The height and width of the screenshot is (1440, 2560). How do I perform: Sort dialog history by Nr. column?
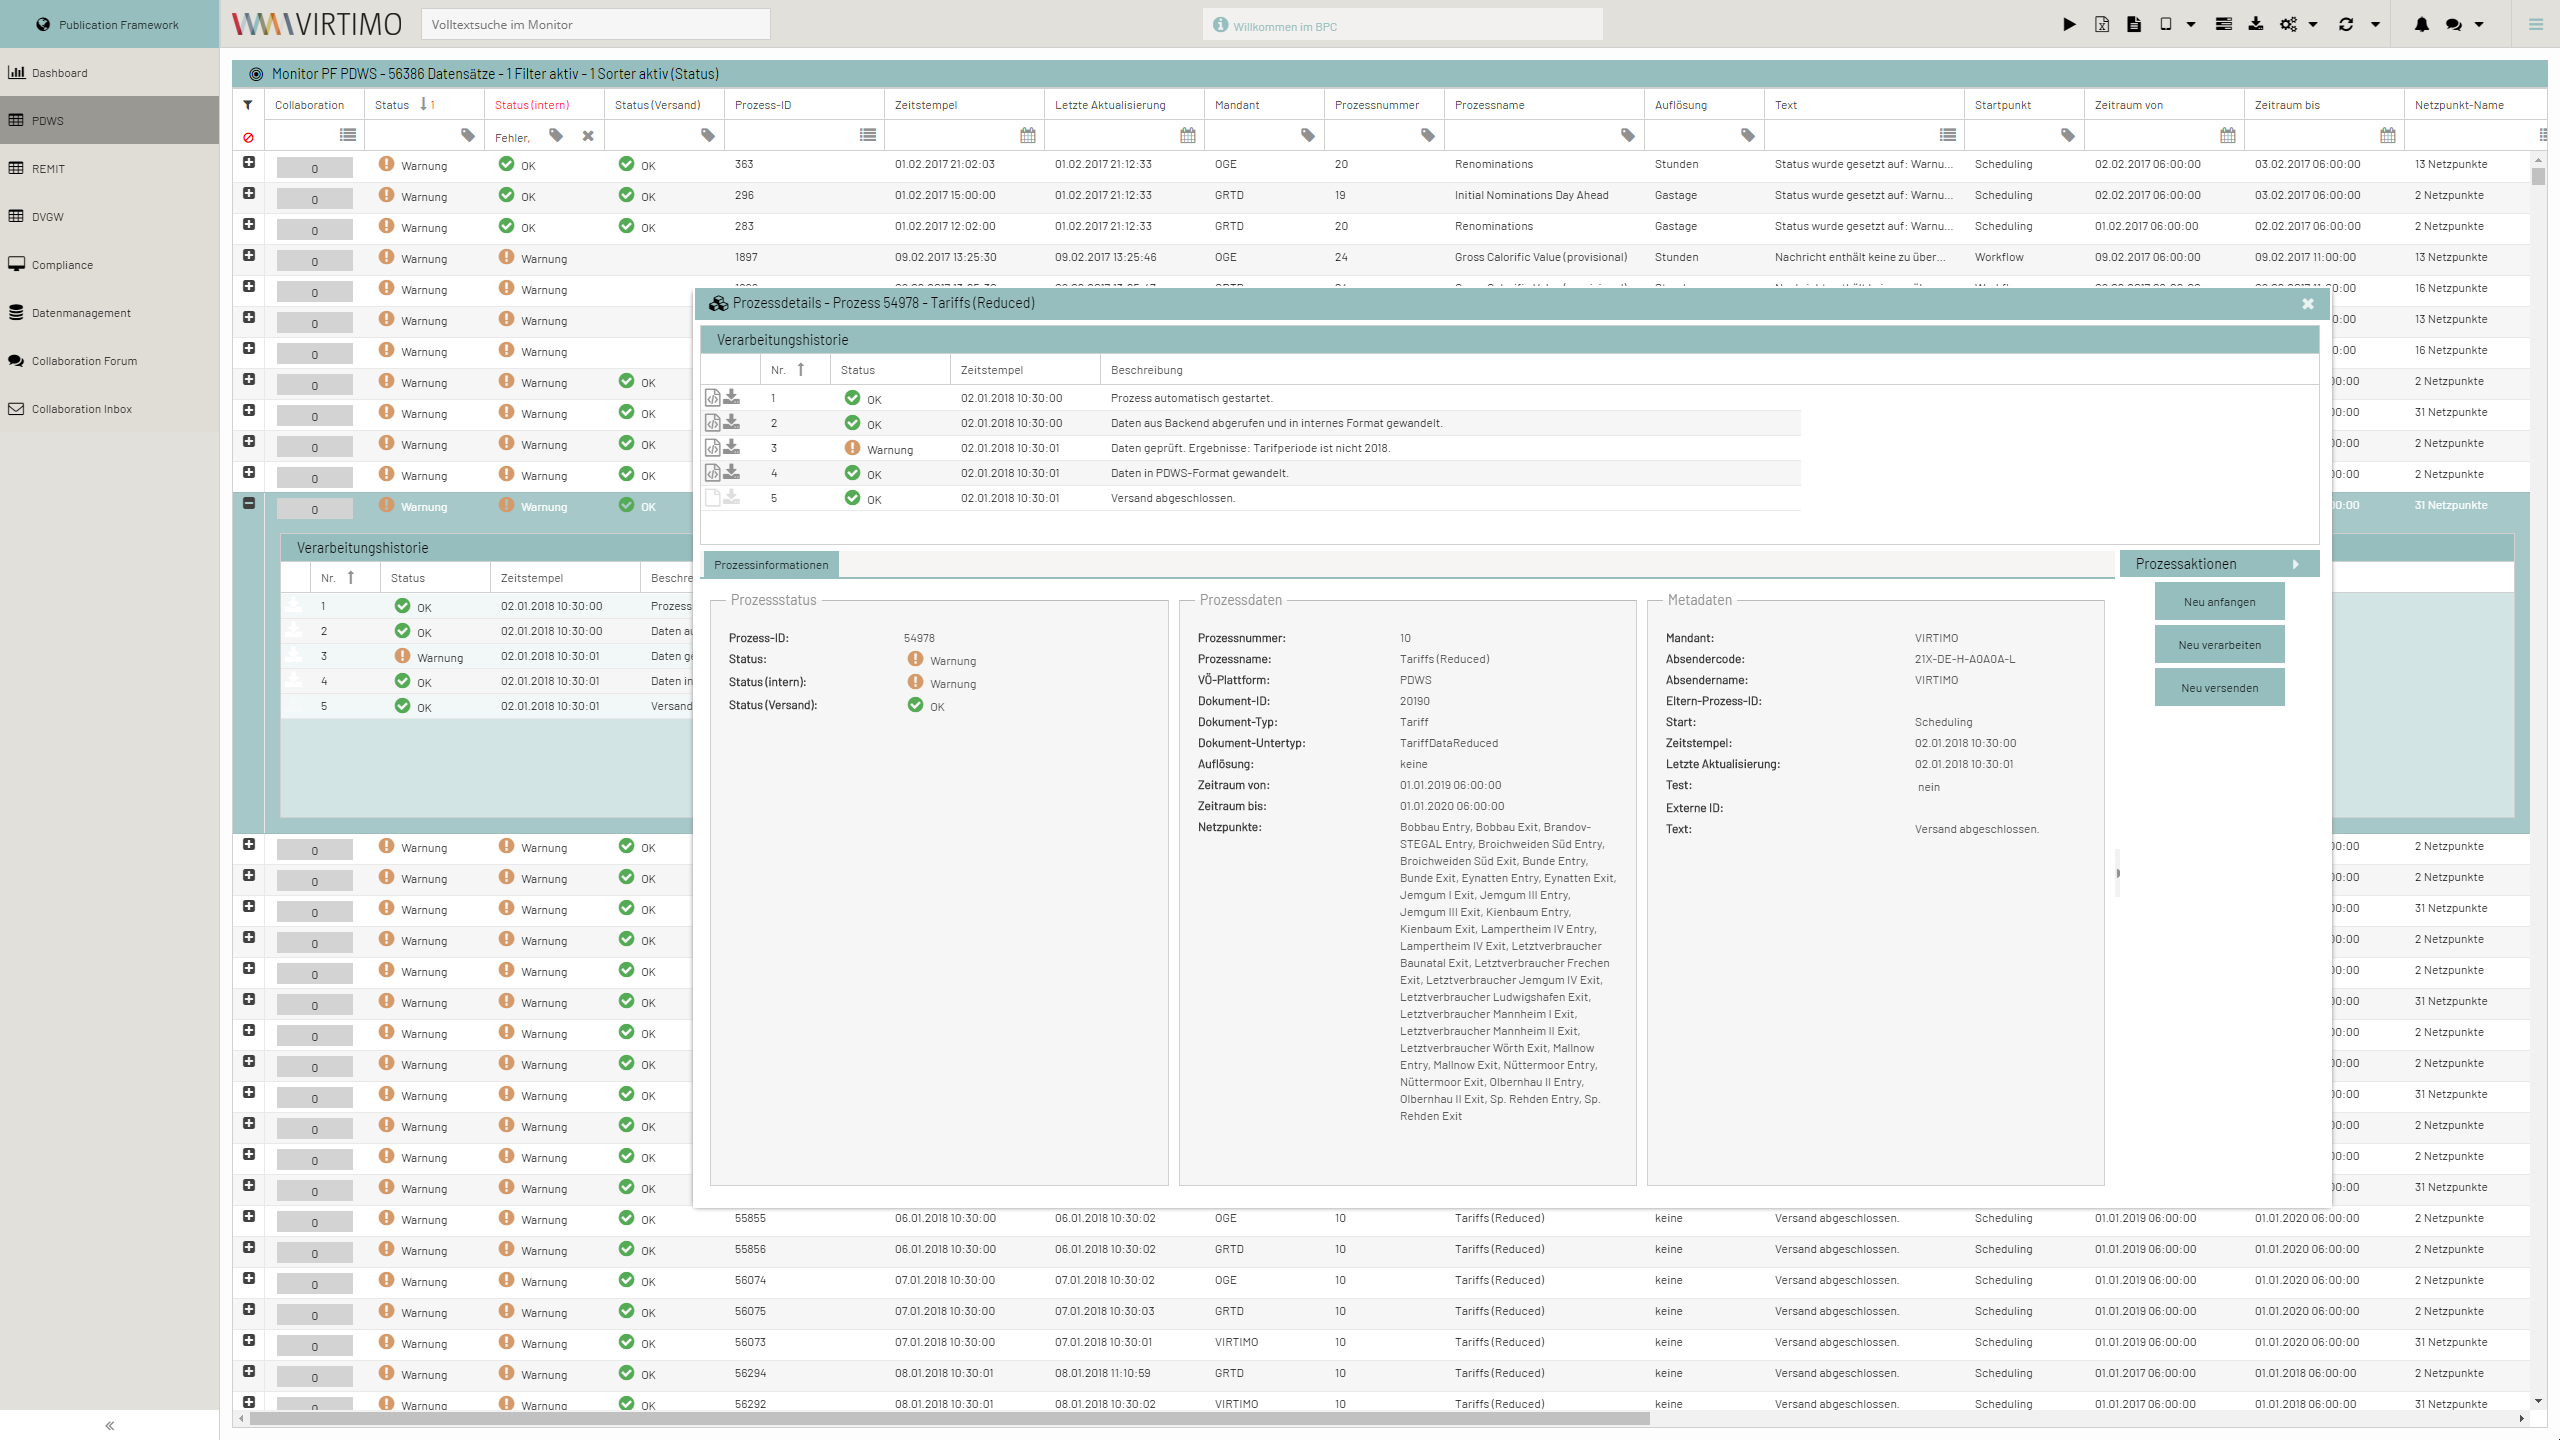pyautogui.click(x=795, y=370)
